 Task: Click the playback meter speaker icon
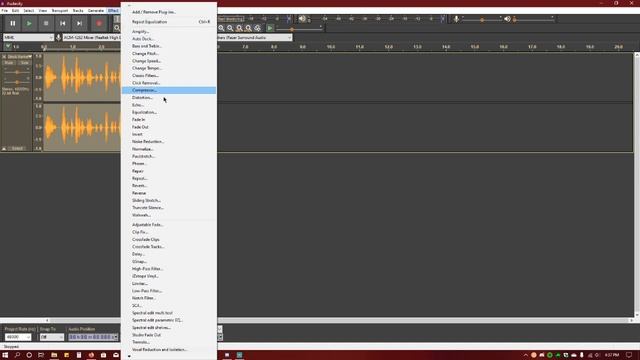(x=302, y=19)
